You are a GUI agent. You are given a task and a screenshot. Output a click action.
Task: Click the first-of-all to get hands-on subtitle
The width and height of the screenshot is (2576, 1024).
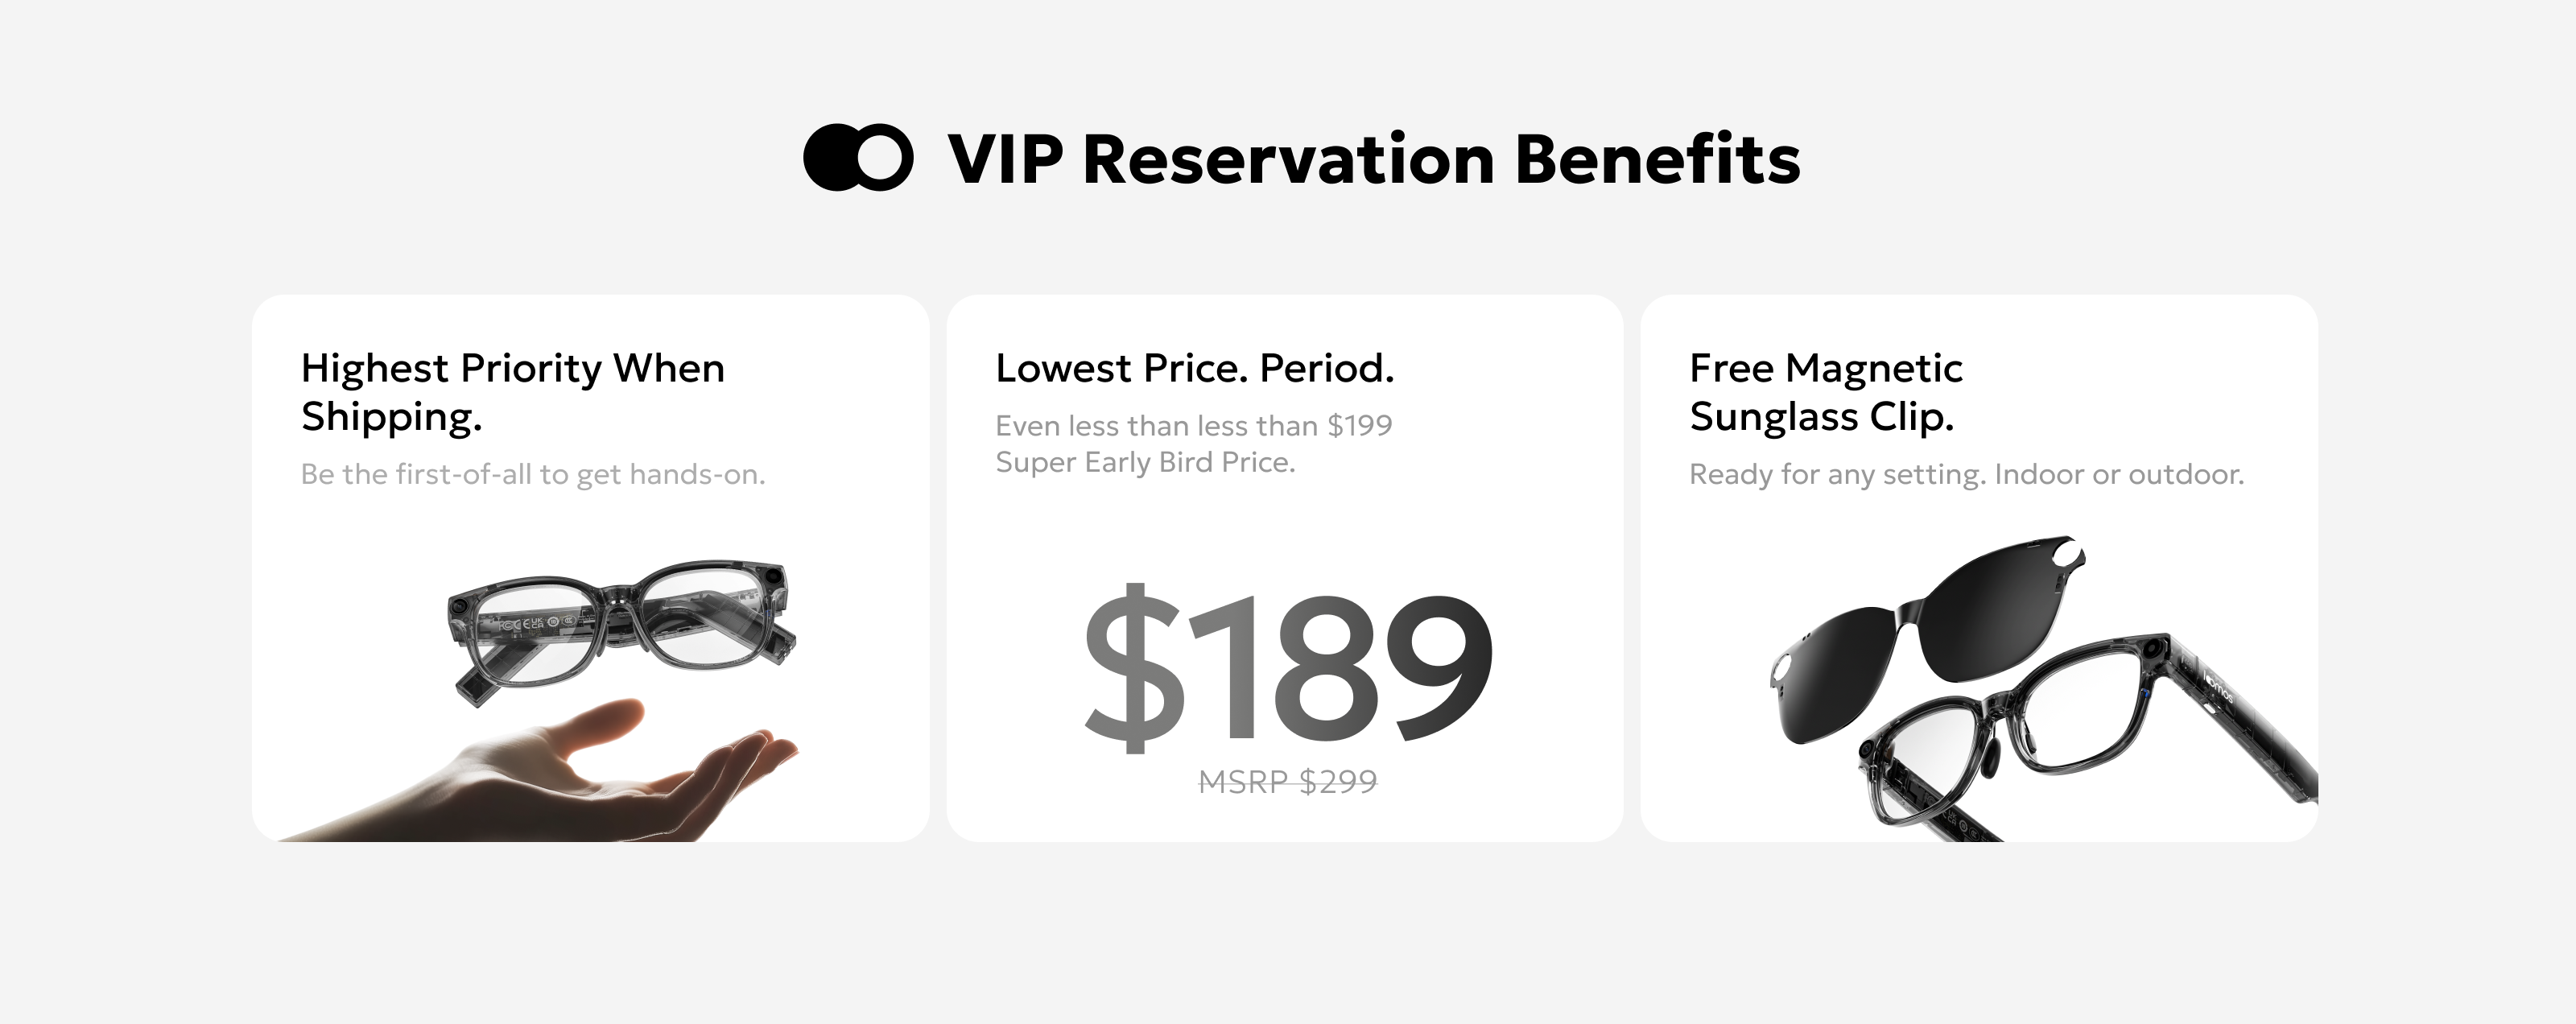click(x=532, y=474)
